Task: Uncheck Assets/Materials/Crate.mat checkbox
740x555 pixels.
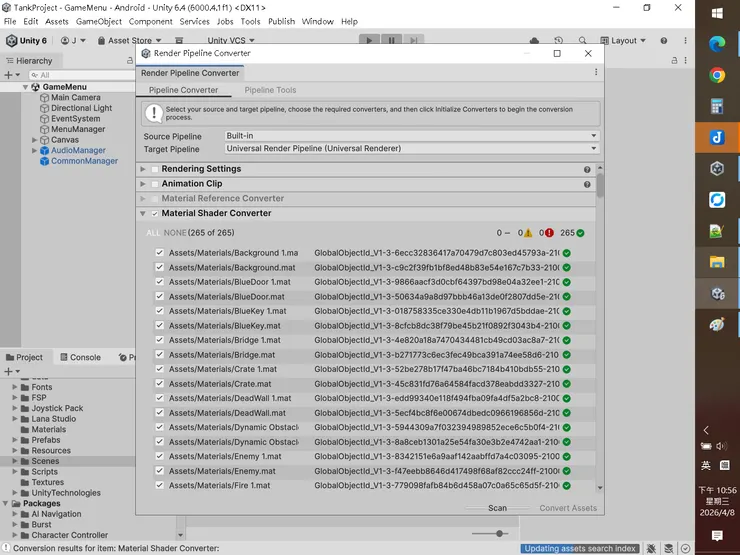Action: click(x=160, y=384)
